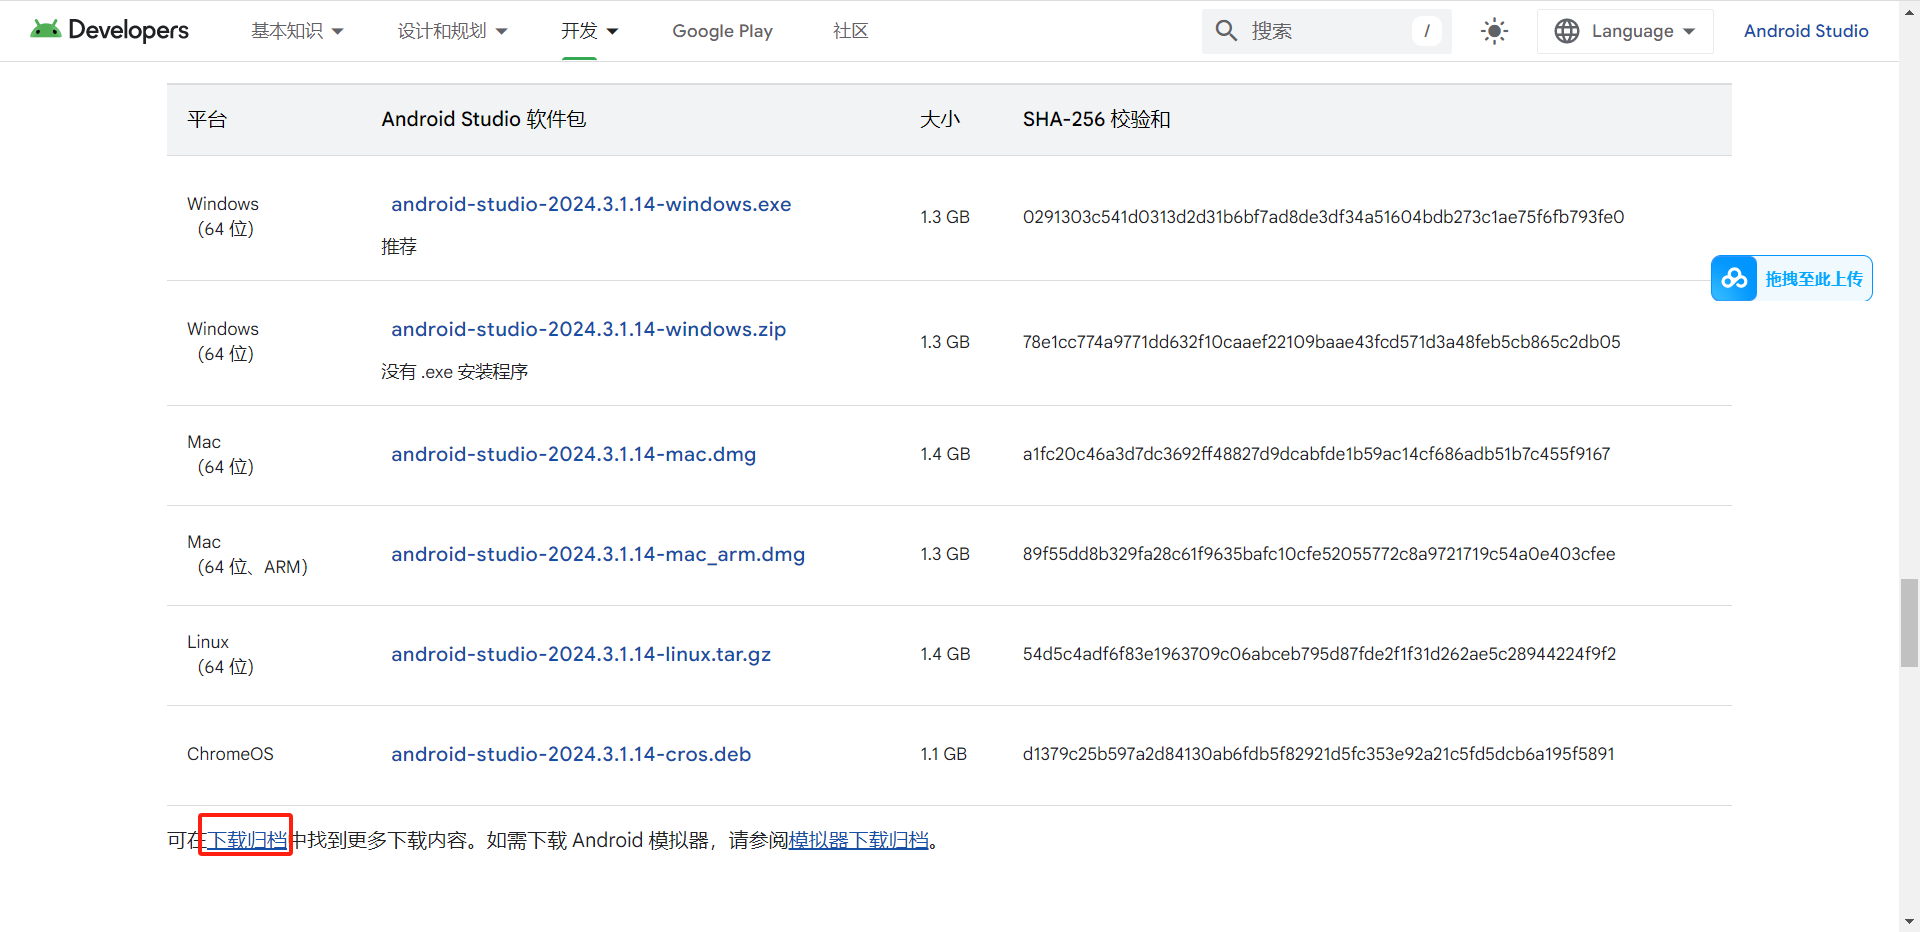Expand the 开发 menu
The image size is (1920, 932).
(590, 31)
